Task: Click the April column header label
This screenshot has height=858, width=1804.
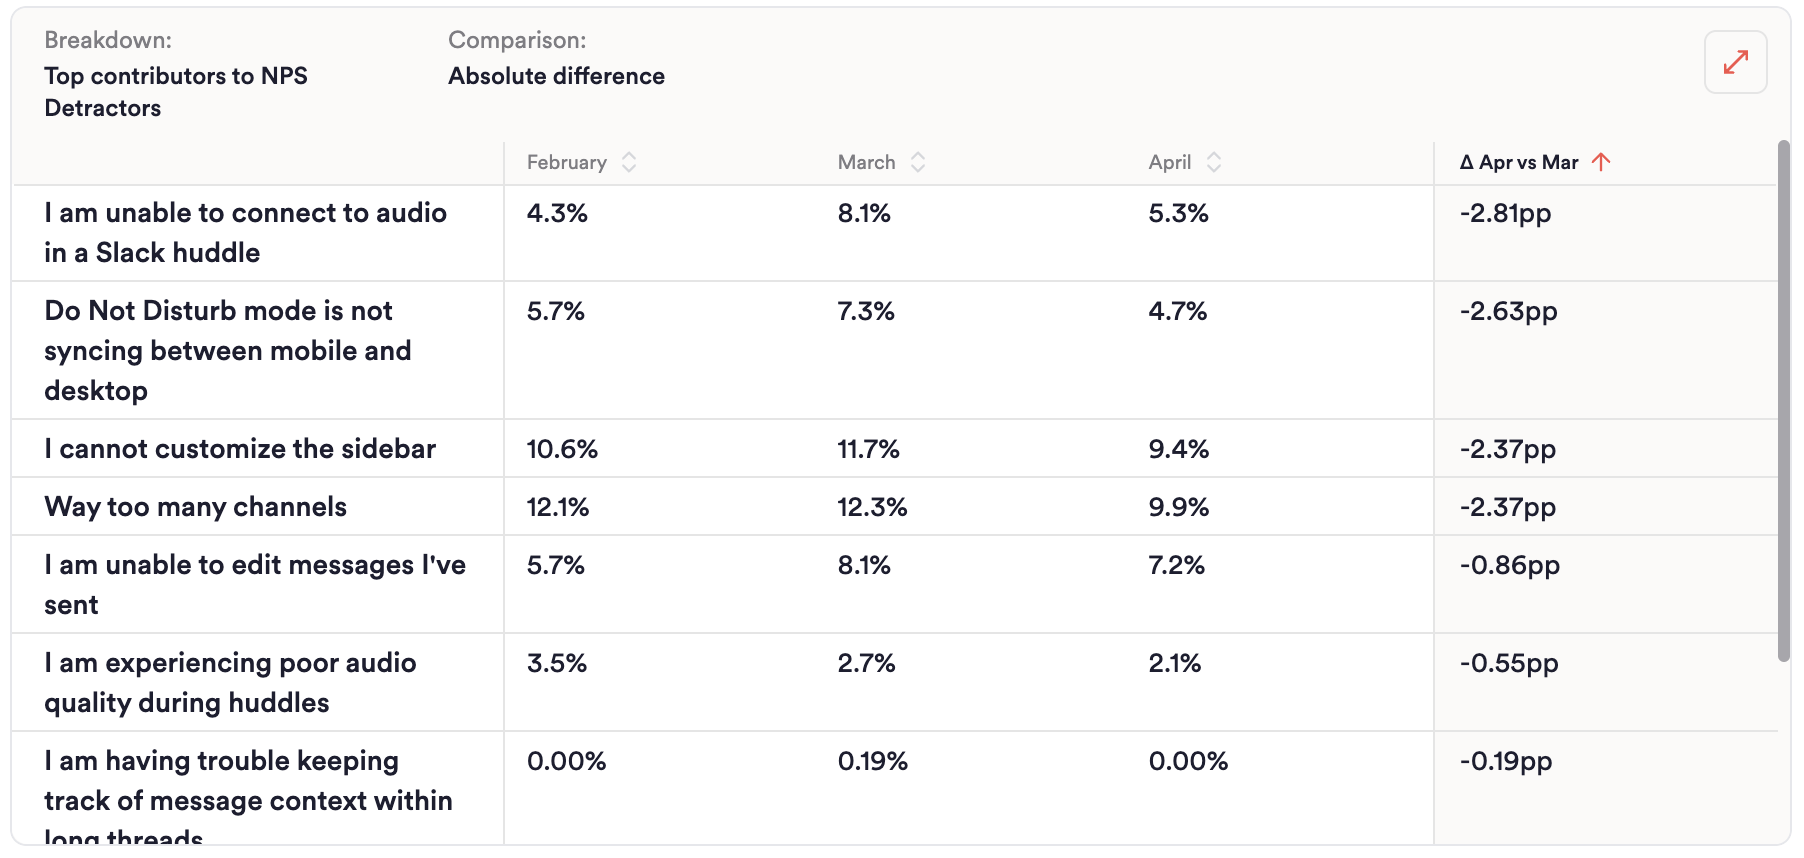Action: click(x=1169, y=162)
